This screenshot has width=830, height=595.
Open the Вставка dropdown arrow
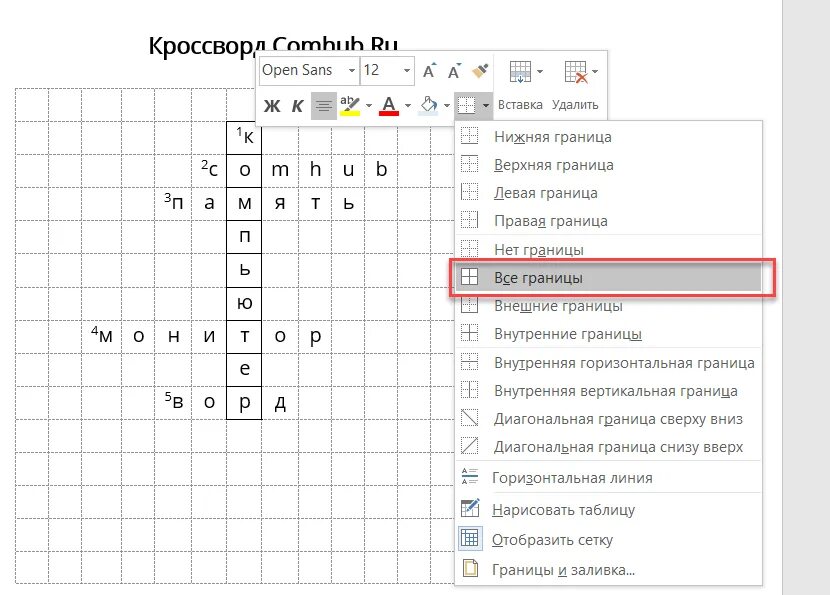pyautogui.click(x=540, y=72)
